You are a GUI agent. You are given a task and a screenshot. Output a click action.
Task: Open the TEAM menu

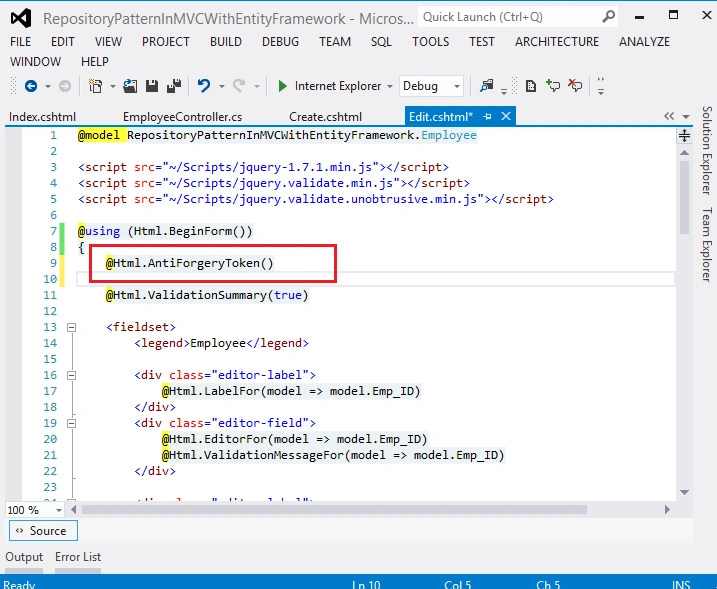335,42
